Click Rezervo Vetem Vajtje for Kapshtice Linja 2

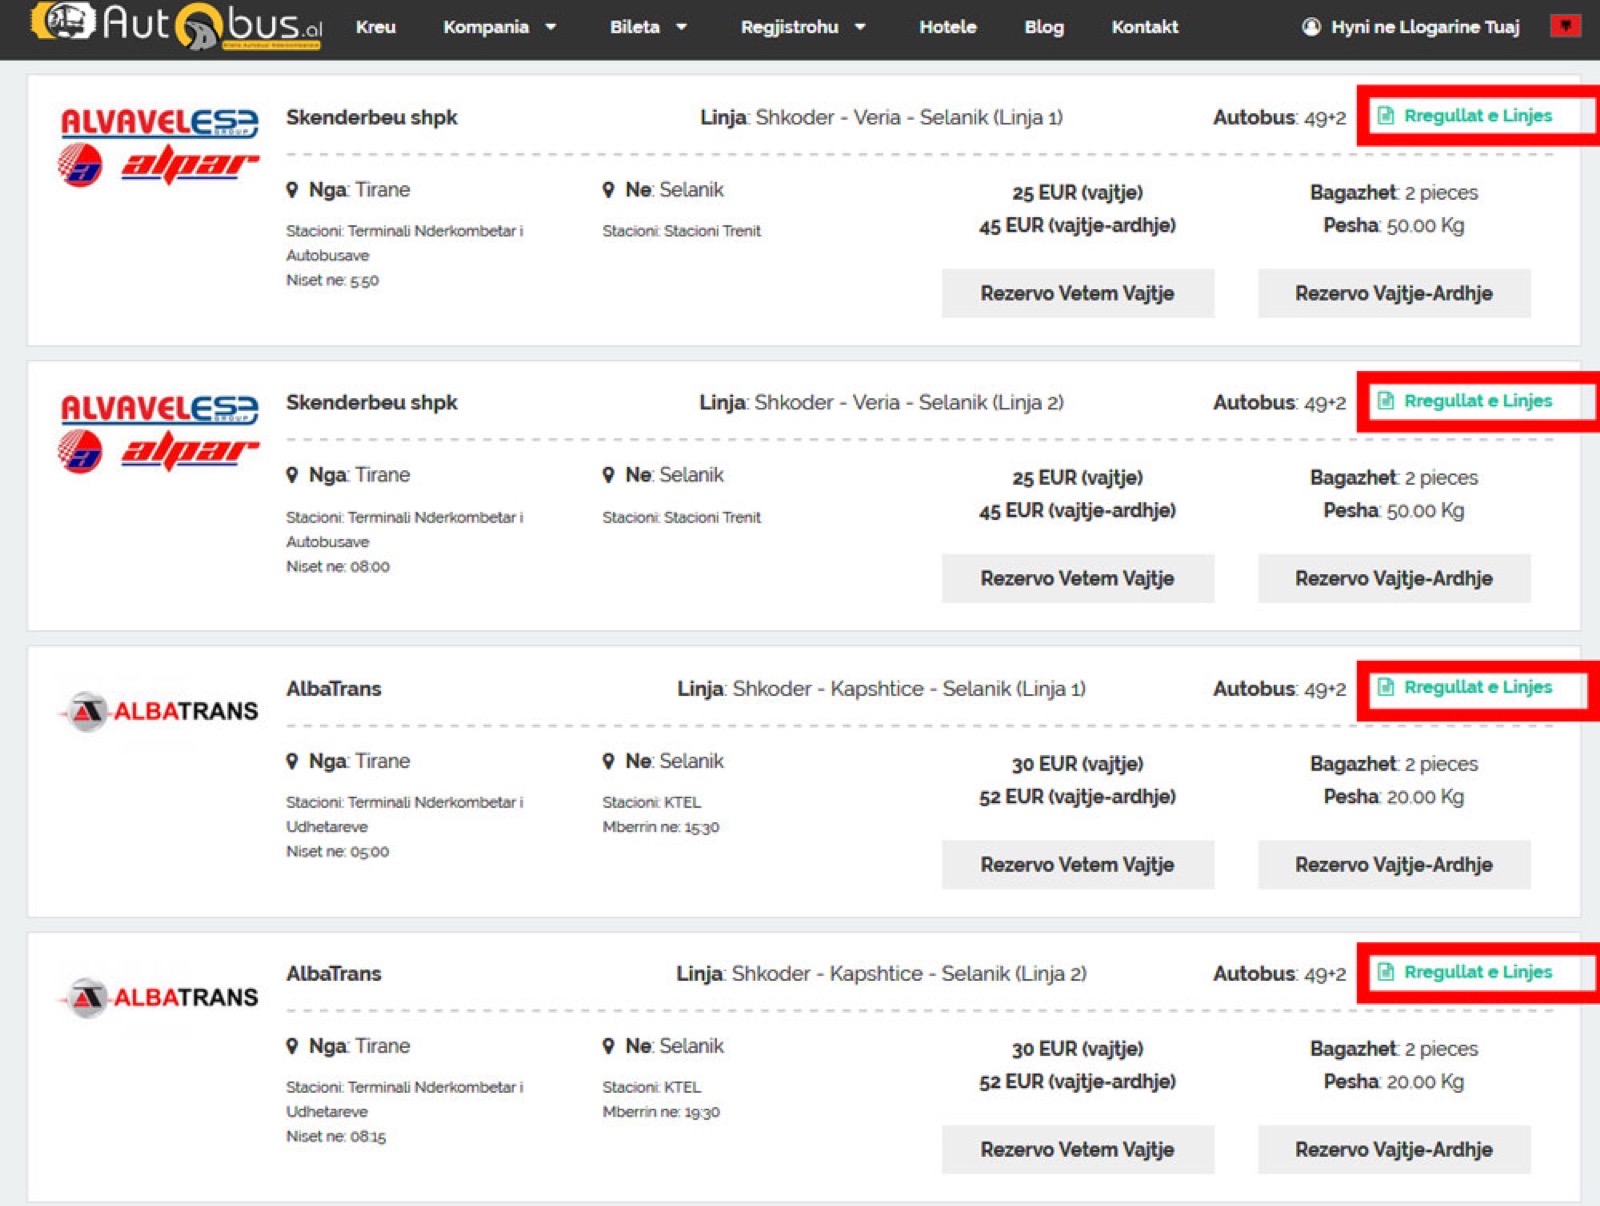tap(1078, 1150)
